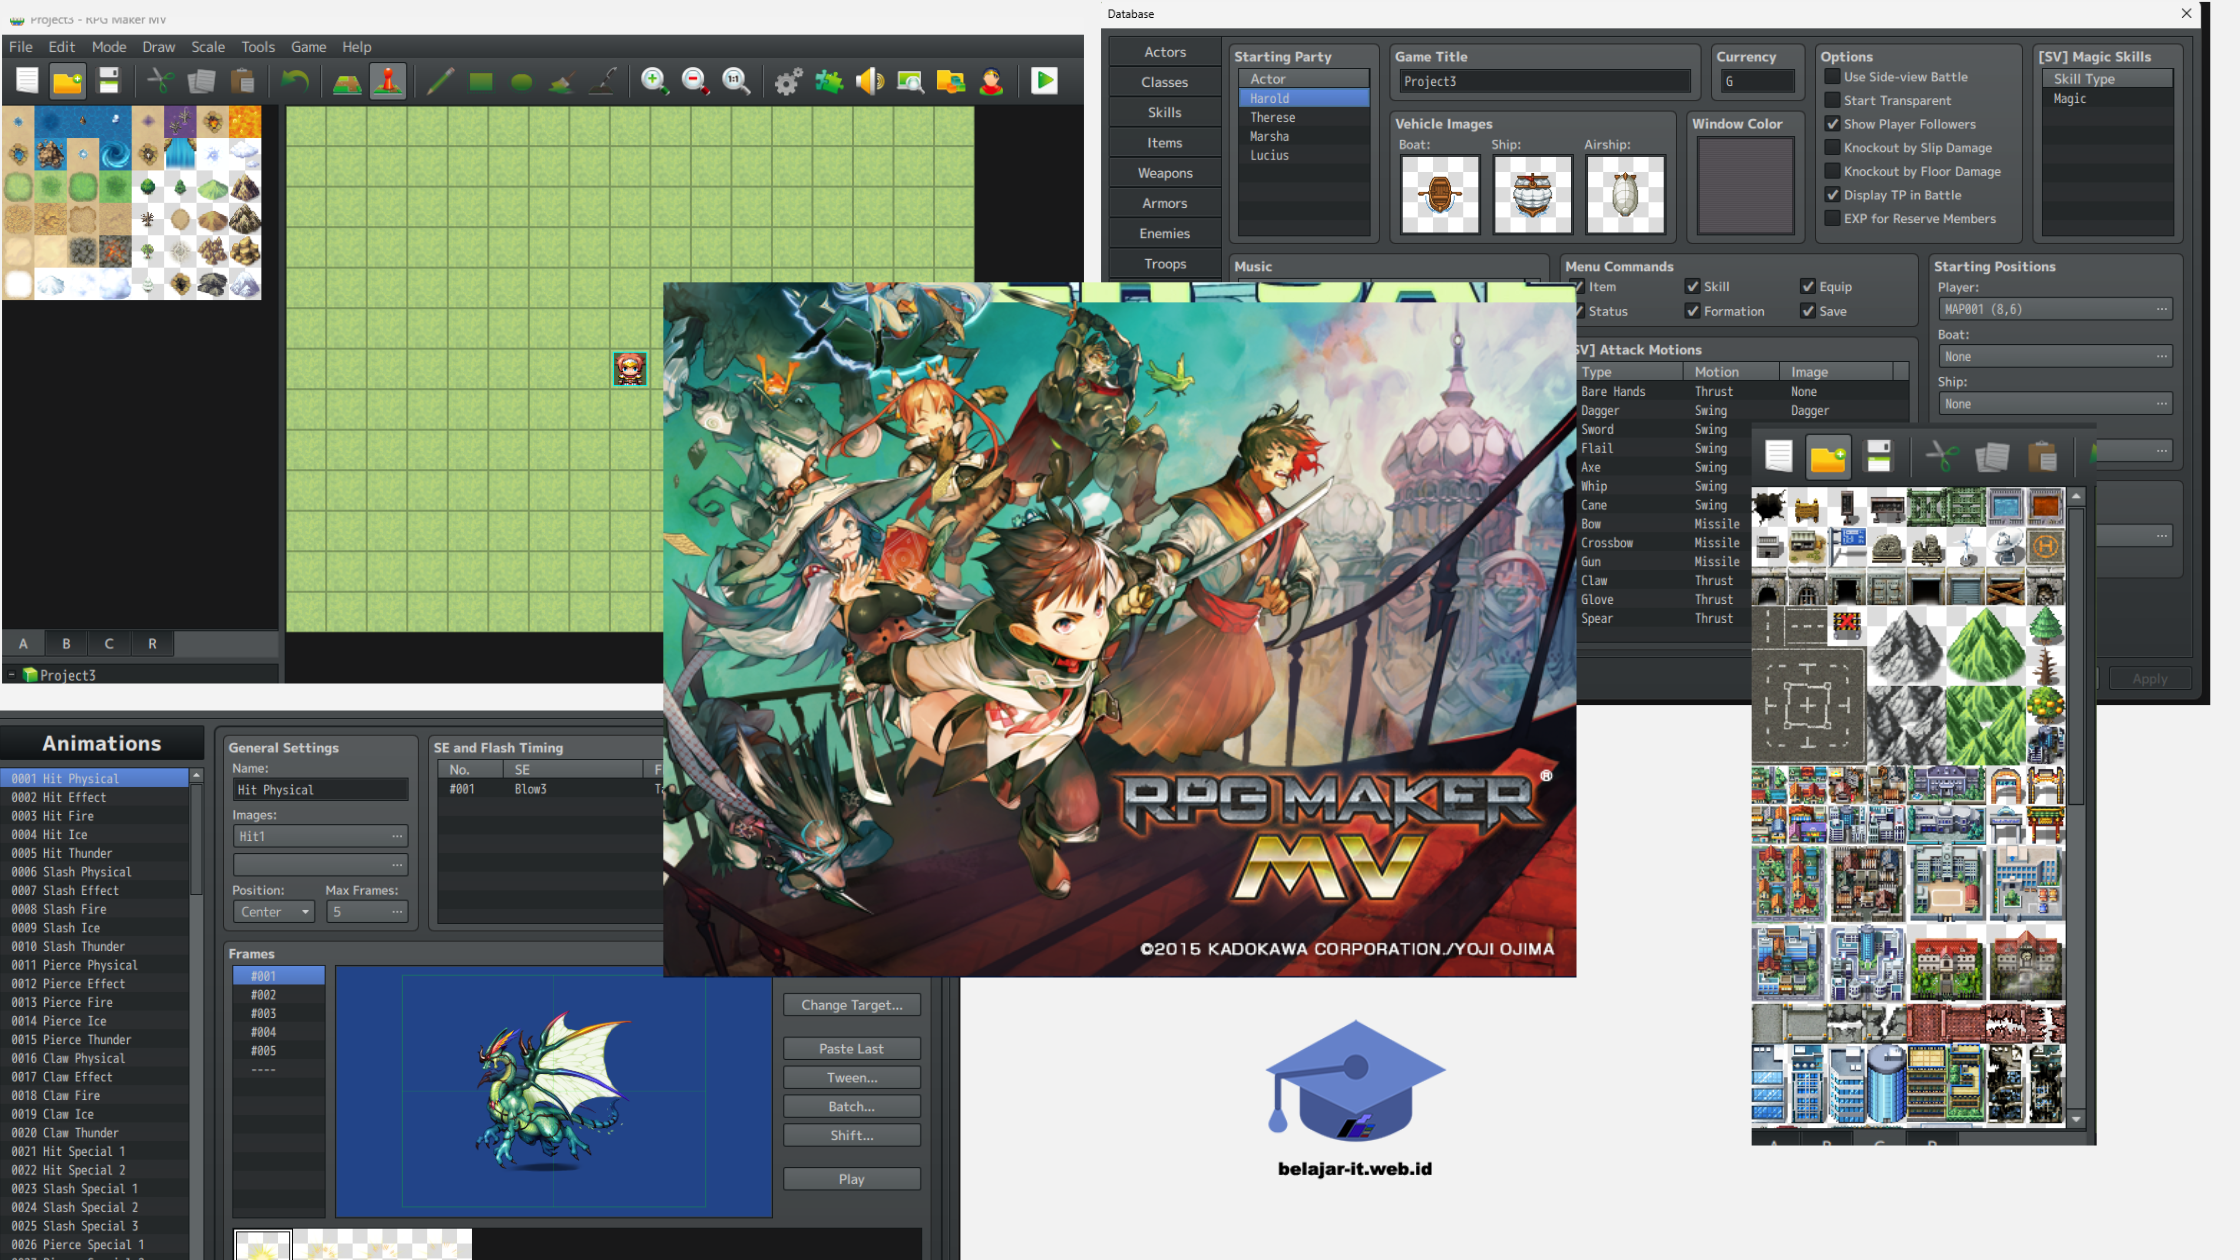Uncheck Show Player Followers

pyautogui.click(x=1832, y=124)
